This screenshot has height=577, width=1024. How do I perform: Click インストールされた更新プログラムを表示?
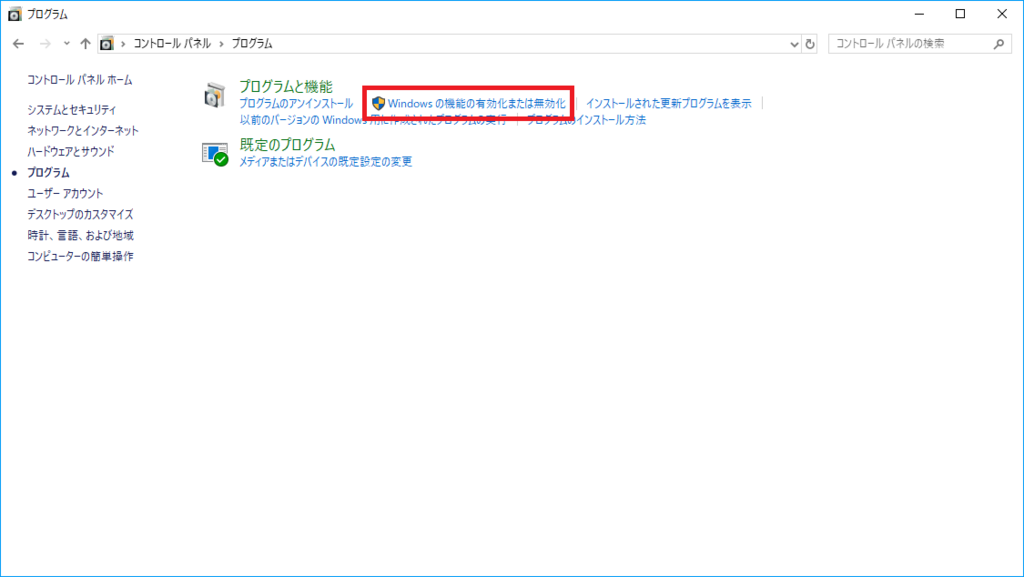tap(669, 103)
